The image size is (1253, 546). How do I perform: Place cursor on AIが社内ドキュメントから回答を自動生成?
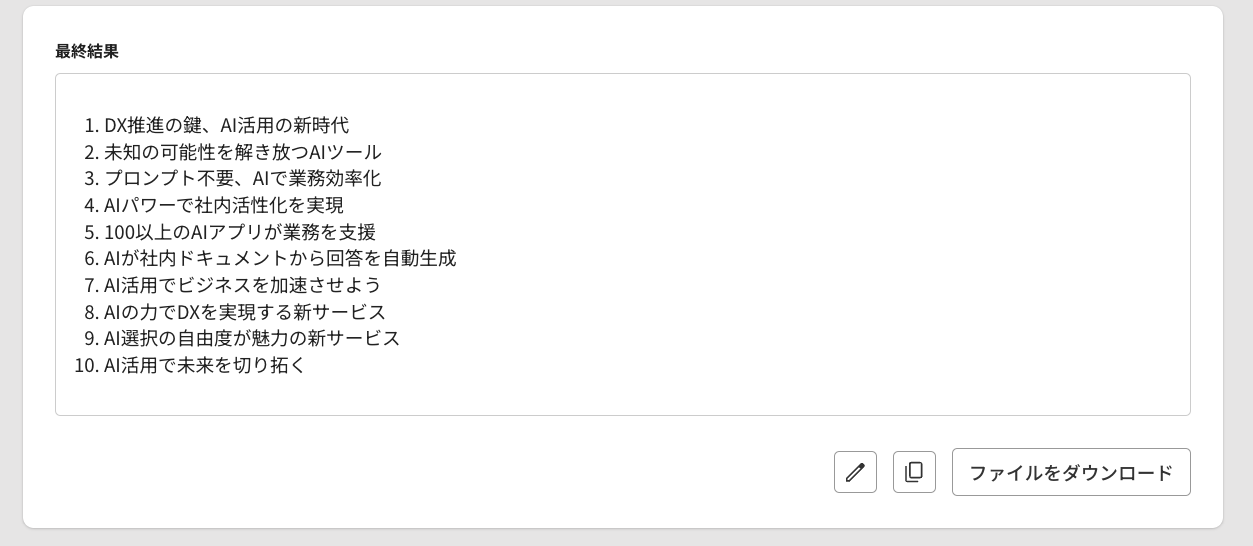[280, 258]
